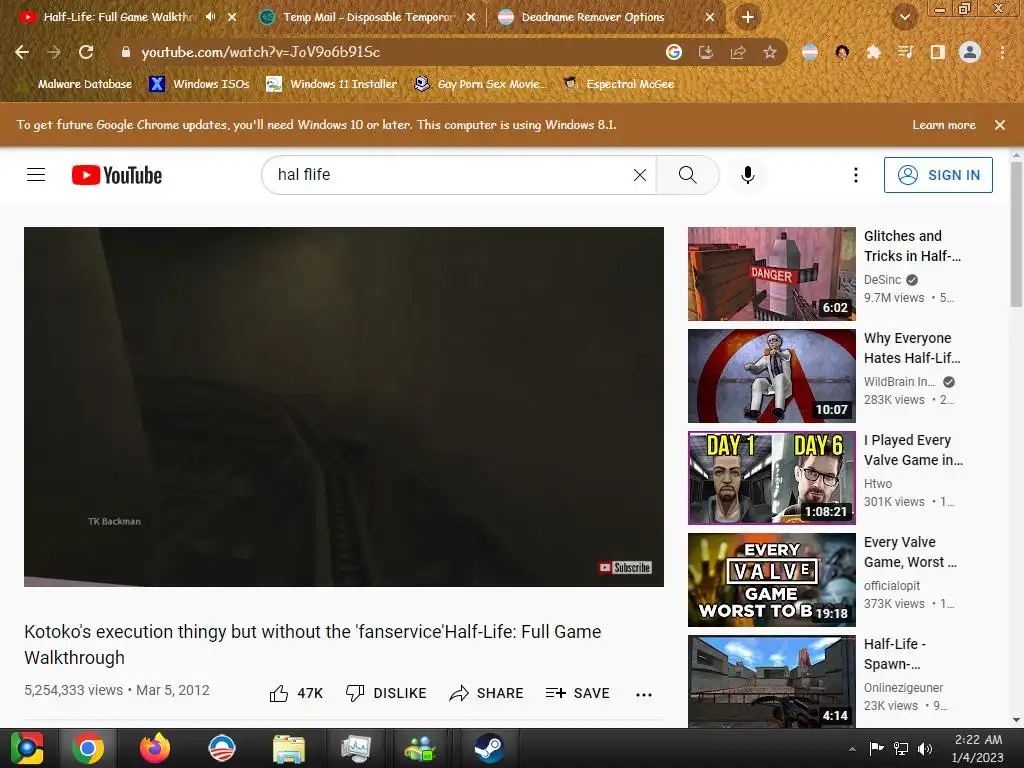Image resolution: width=1024 pixels, height=768 pixels.
Task: Mute the Half-Life tab audio icon
Action: [x=210, y=17]
